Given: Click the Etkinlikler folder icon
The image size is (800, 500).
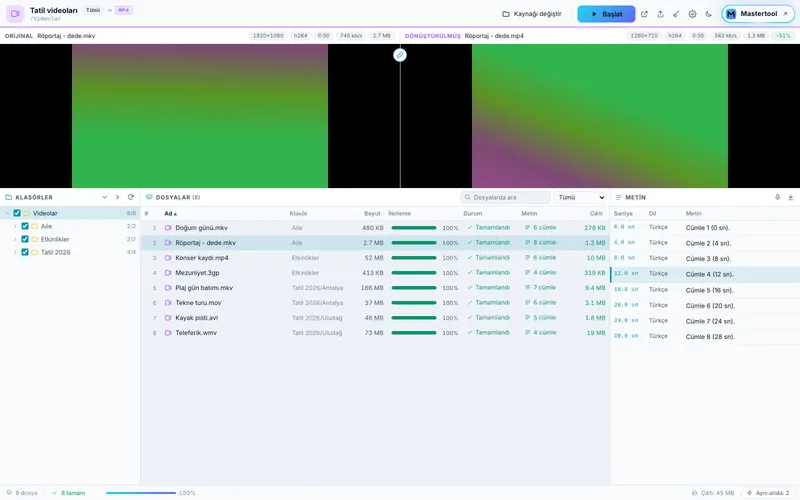Looking at the screenshot, I should 35,239.
